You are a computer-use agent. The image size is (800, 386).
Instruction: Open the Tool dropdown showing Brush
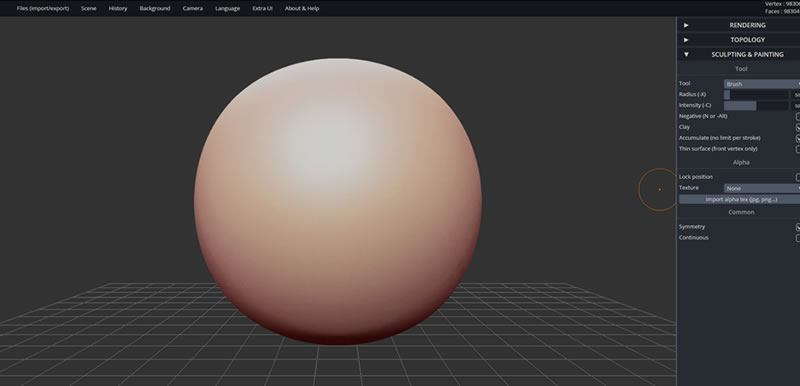[762, 84]
